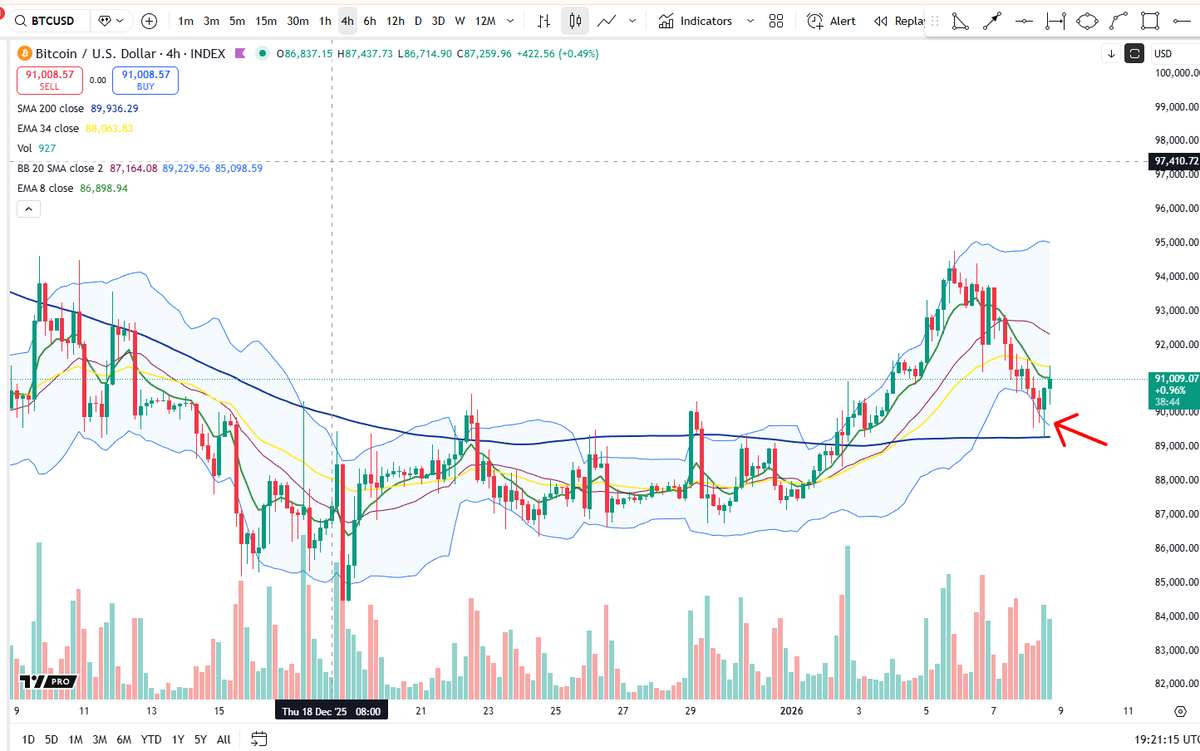Select the curve drawing tool
1200x751 pixels.
tap(1118, 20)
